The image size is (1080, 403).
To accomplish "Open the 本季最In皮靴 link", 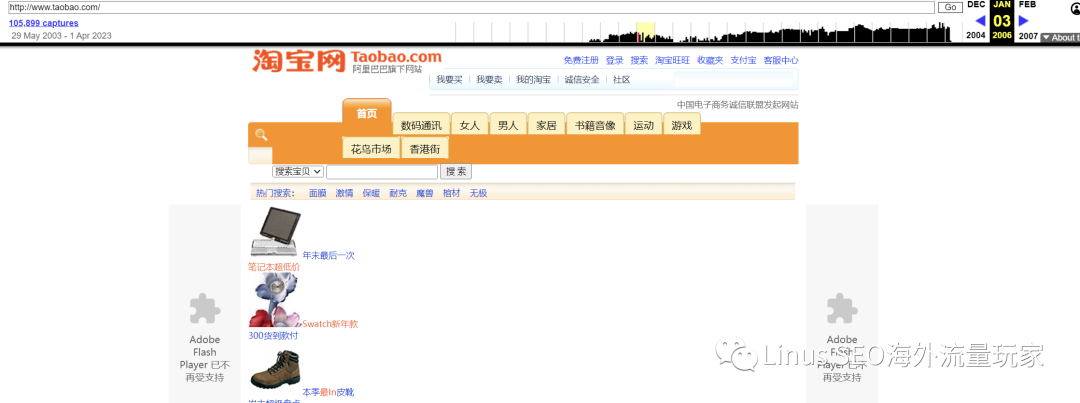I will (x=329, y=393).
